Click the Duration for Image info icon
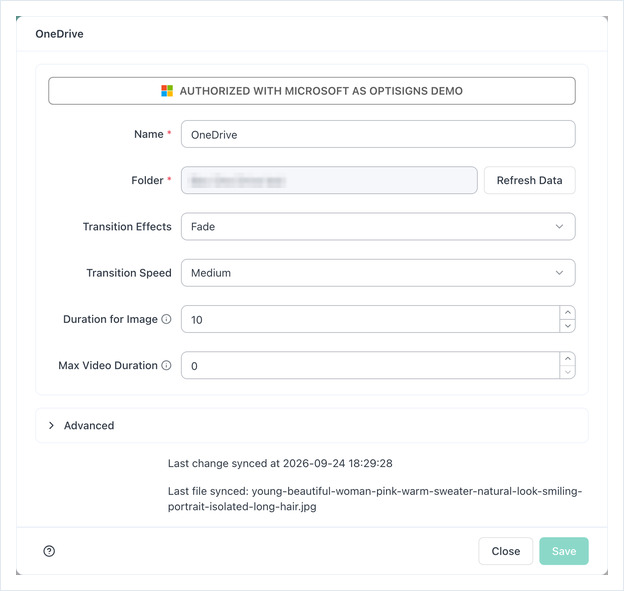Screen dimensions: 624x591 click(x=166, y=319)
